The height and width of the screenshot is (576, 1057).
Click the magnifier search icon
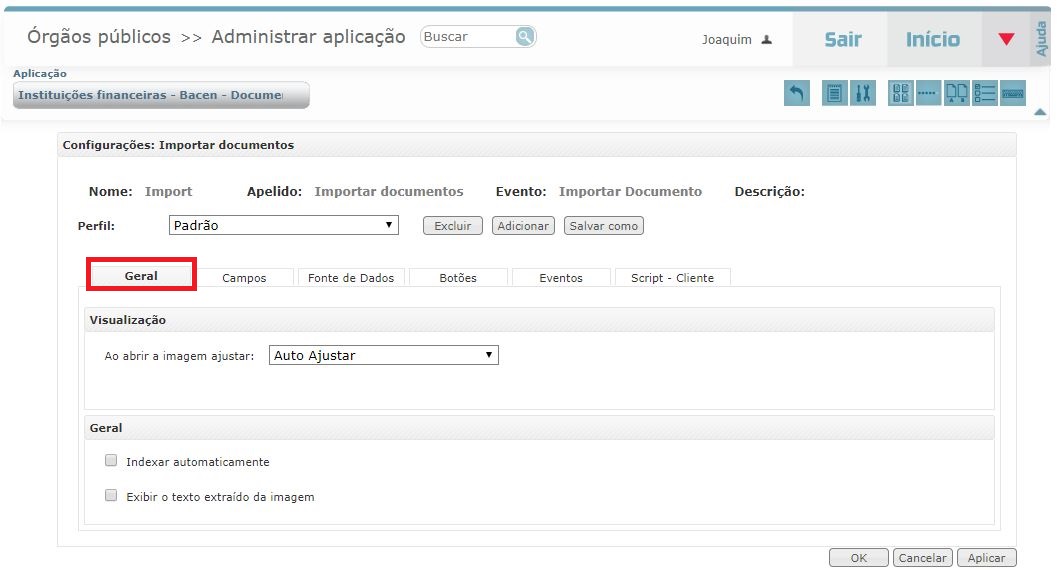click(525, 37)
